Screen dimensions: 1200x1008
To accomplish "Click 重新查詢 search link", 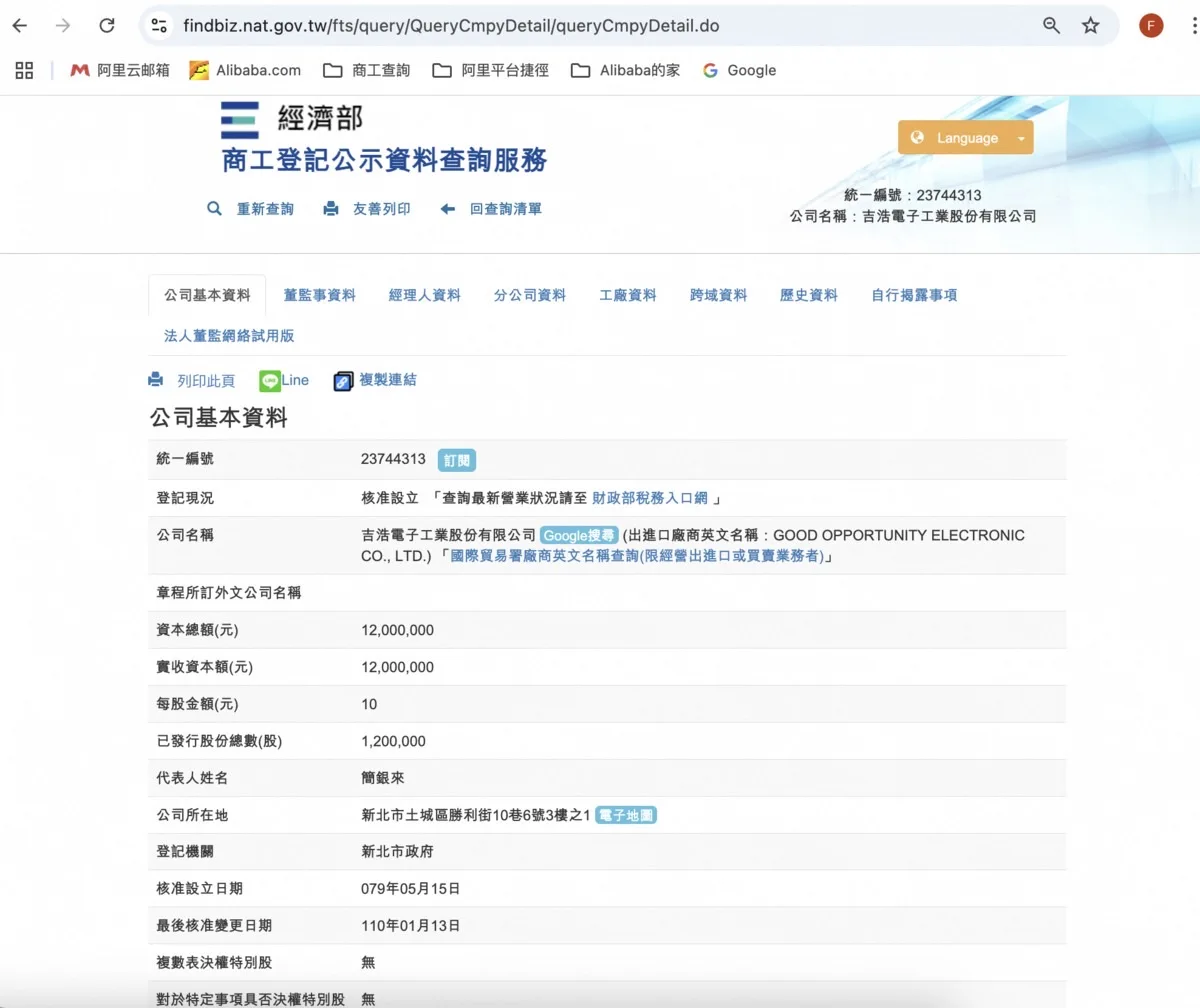I will [265, 209].
